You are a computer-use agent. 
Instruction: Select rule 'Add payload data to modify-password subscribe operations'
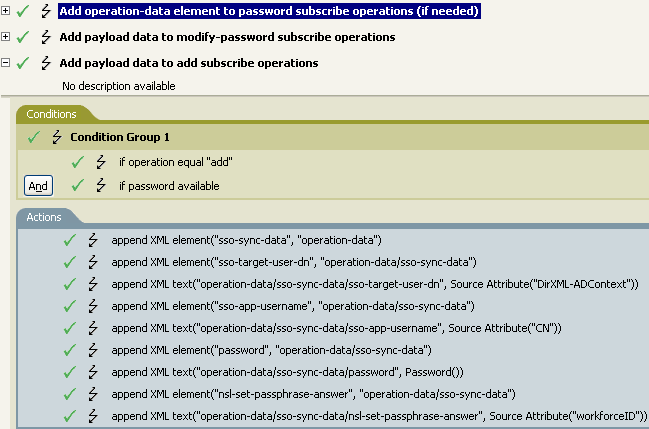pos(227,37)
